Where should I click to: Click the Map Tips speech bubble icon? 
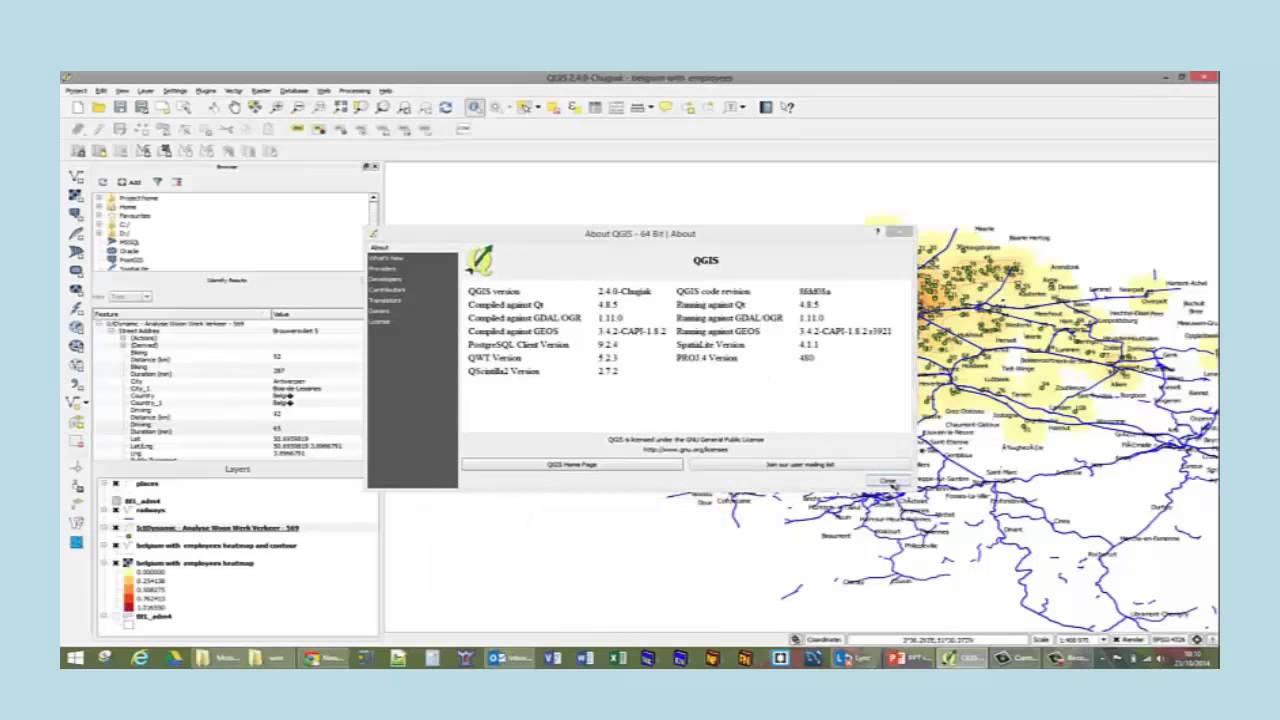[665, 107]
